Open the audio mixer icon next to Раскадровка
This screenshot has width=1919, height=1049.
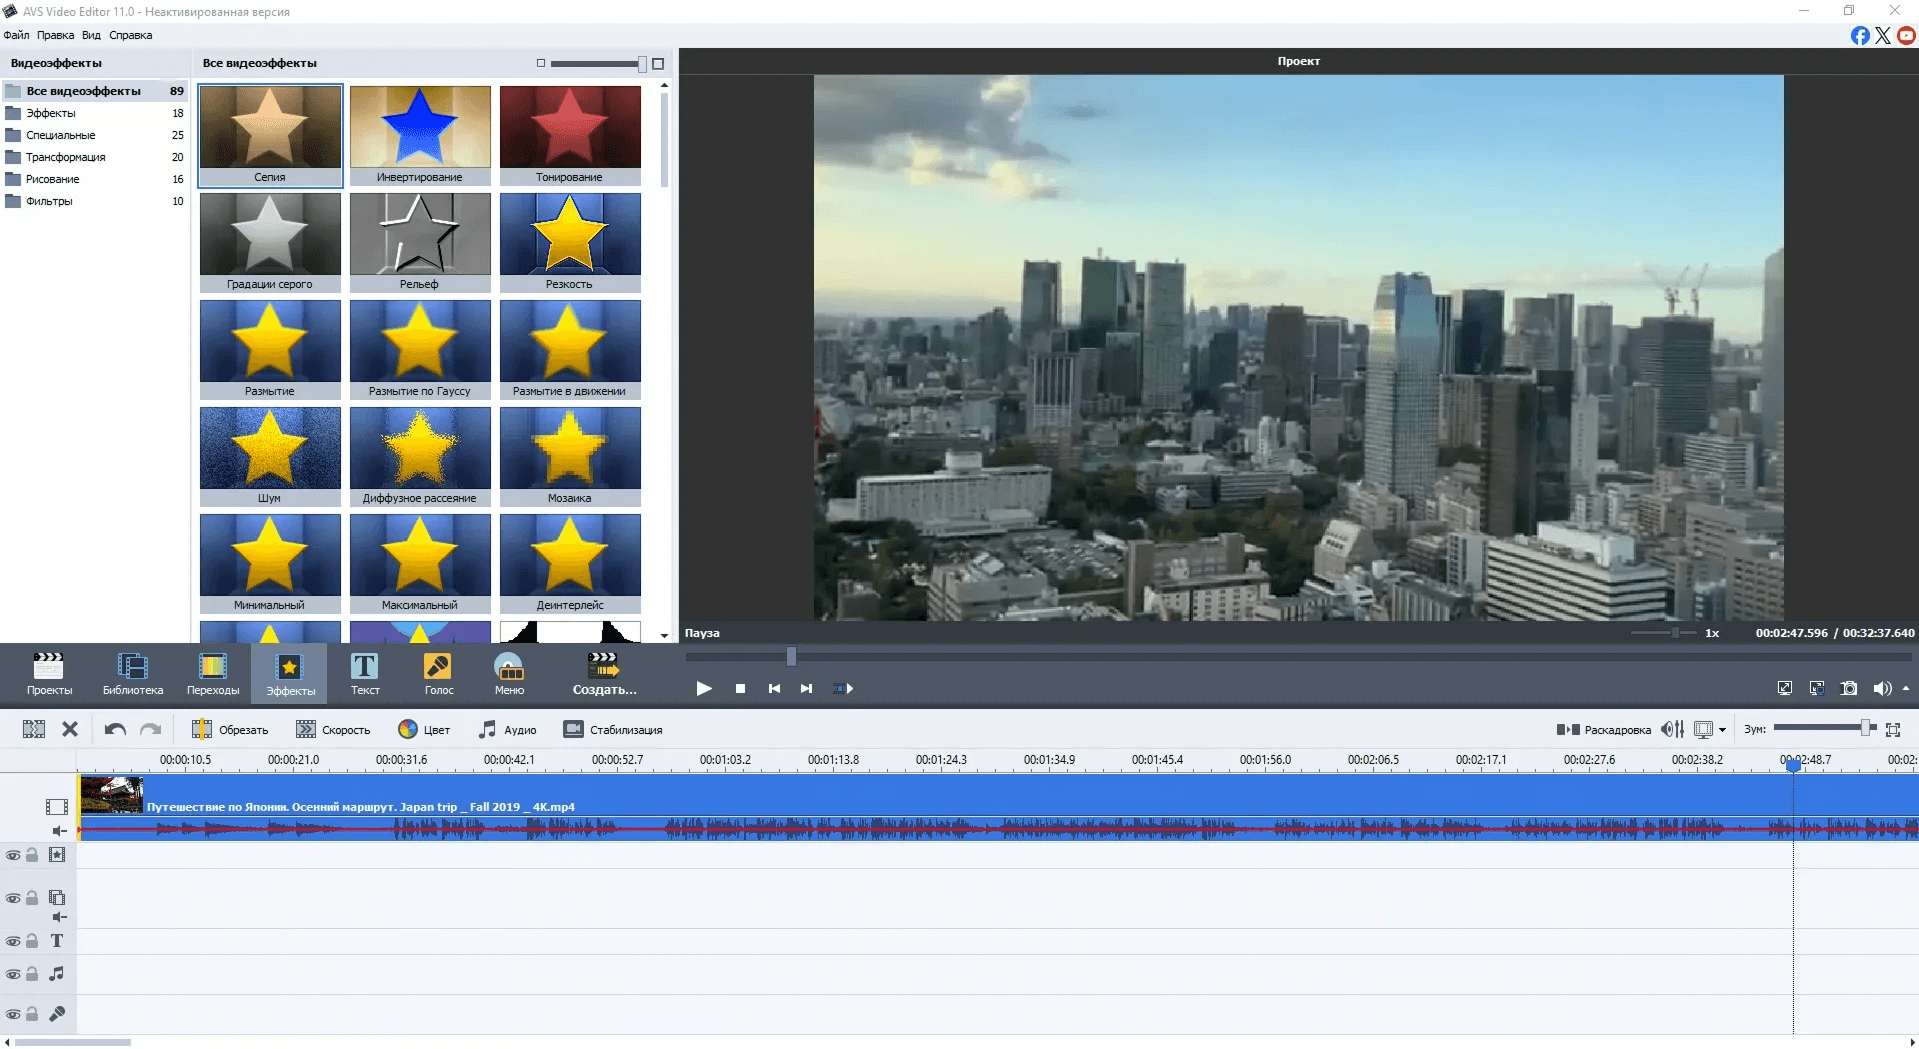point(1672,729)
